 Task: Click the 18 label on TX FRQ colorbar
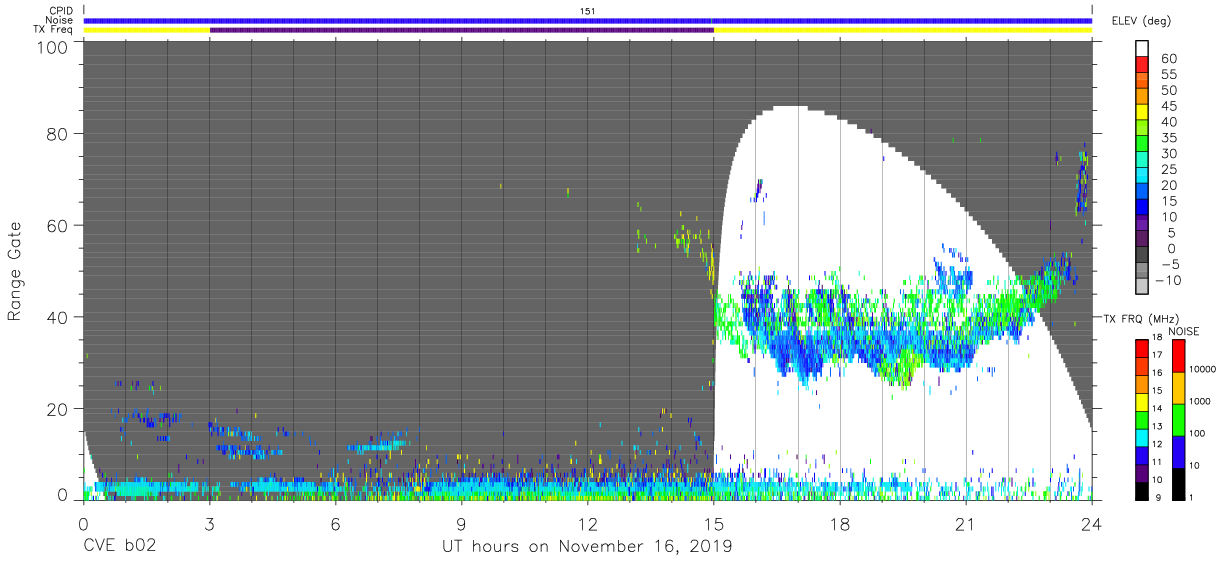pos(1158,339)
